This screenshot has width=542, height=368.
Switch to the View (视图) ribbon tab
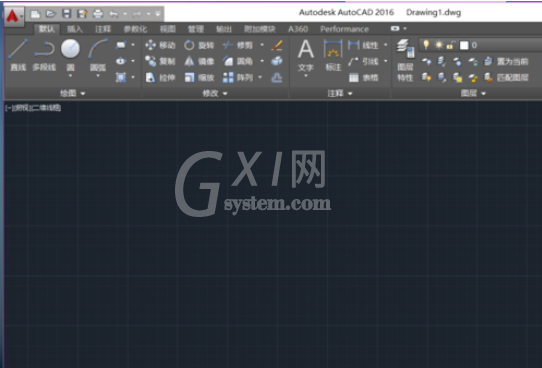point(168,29)
